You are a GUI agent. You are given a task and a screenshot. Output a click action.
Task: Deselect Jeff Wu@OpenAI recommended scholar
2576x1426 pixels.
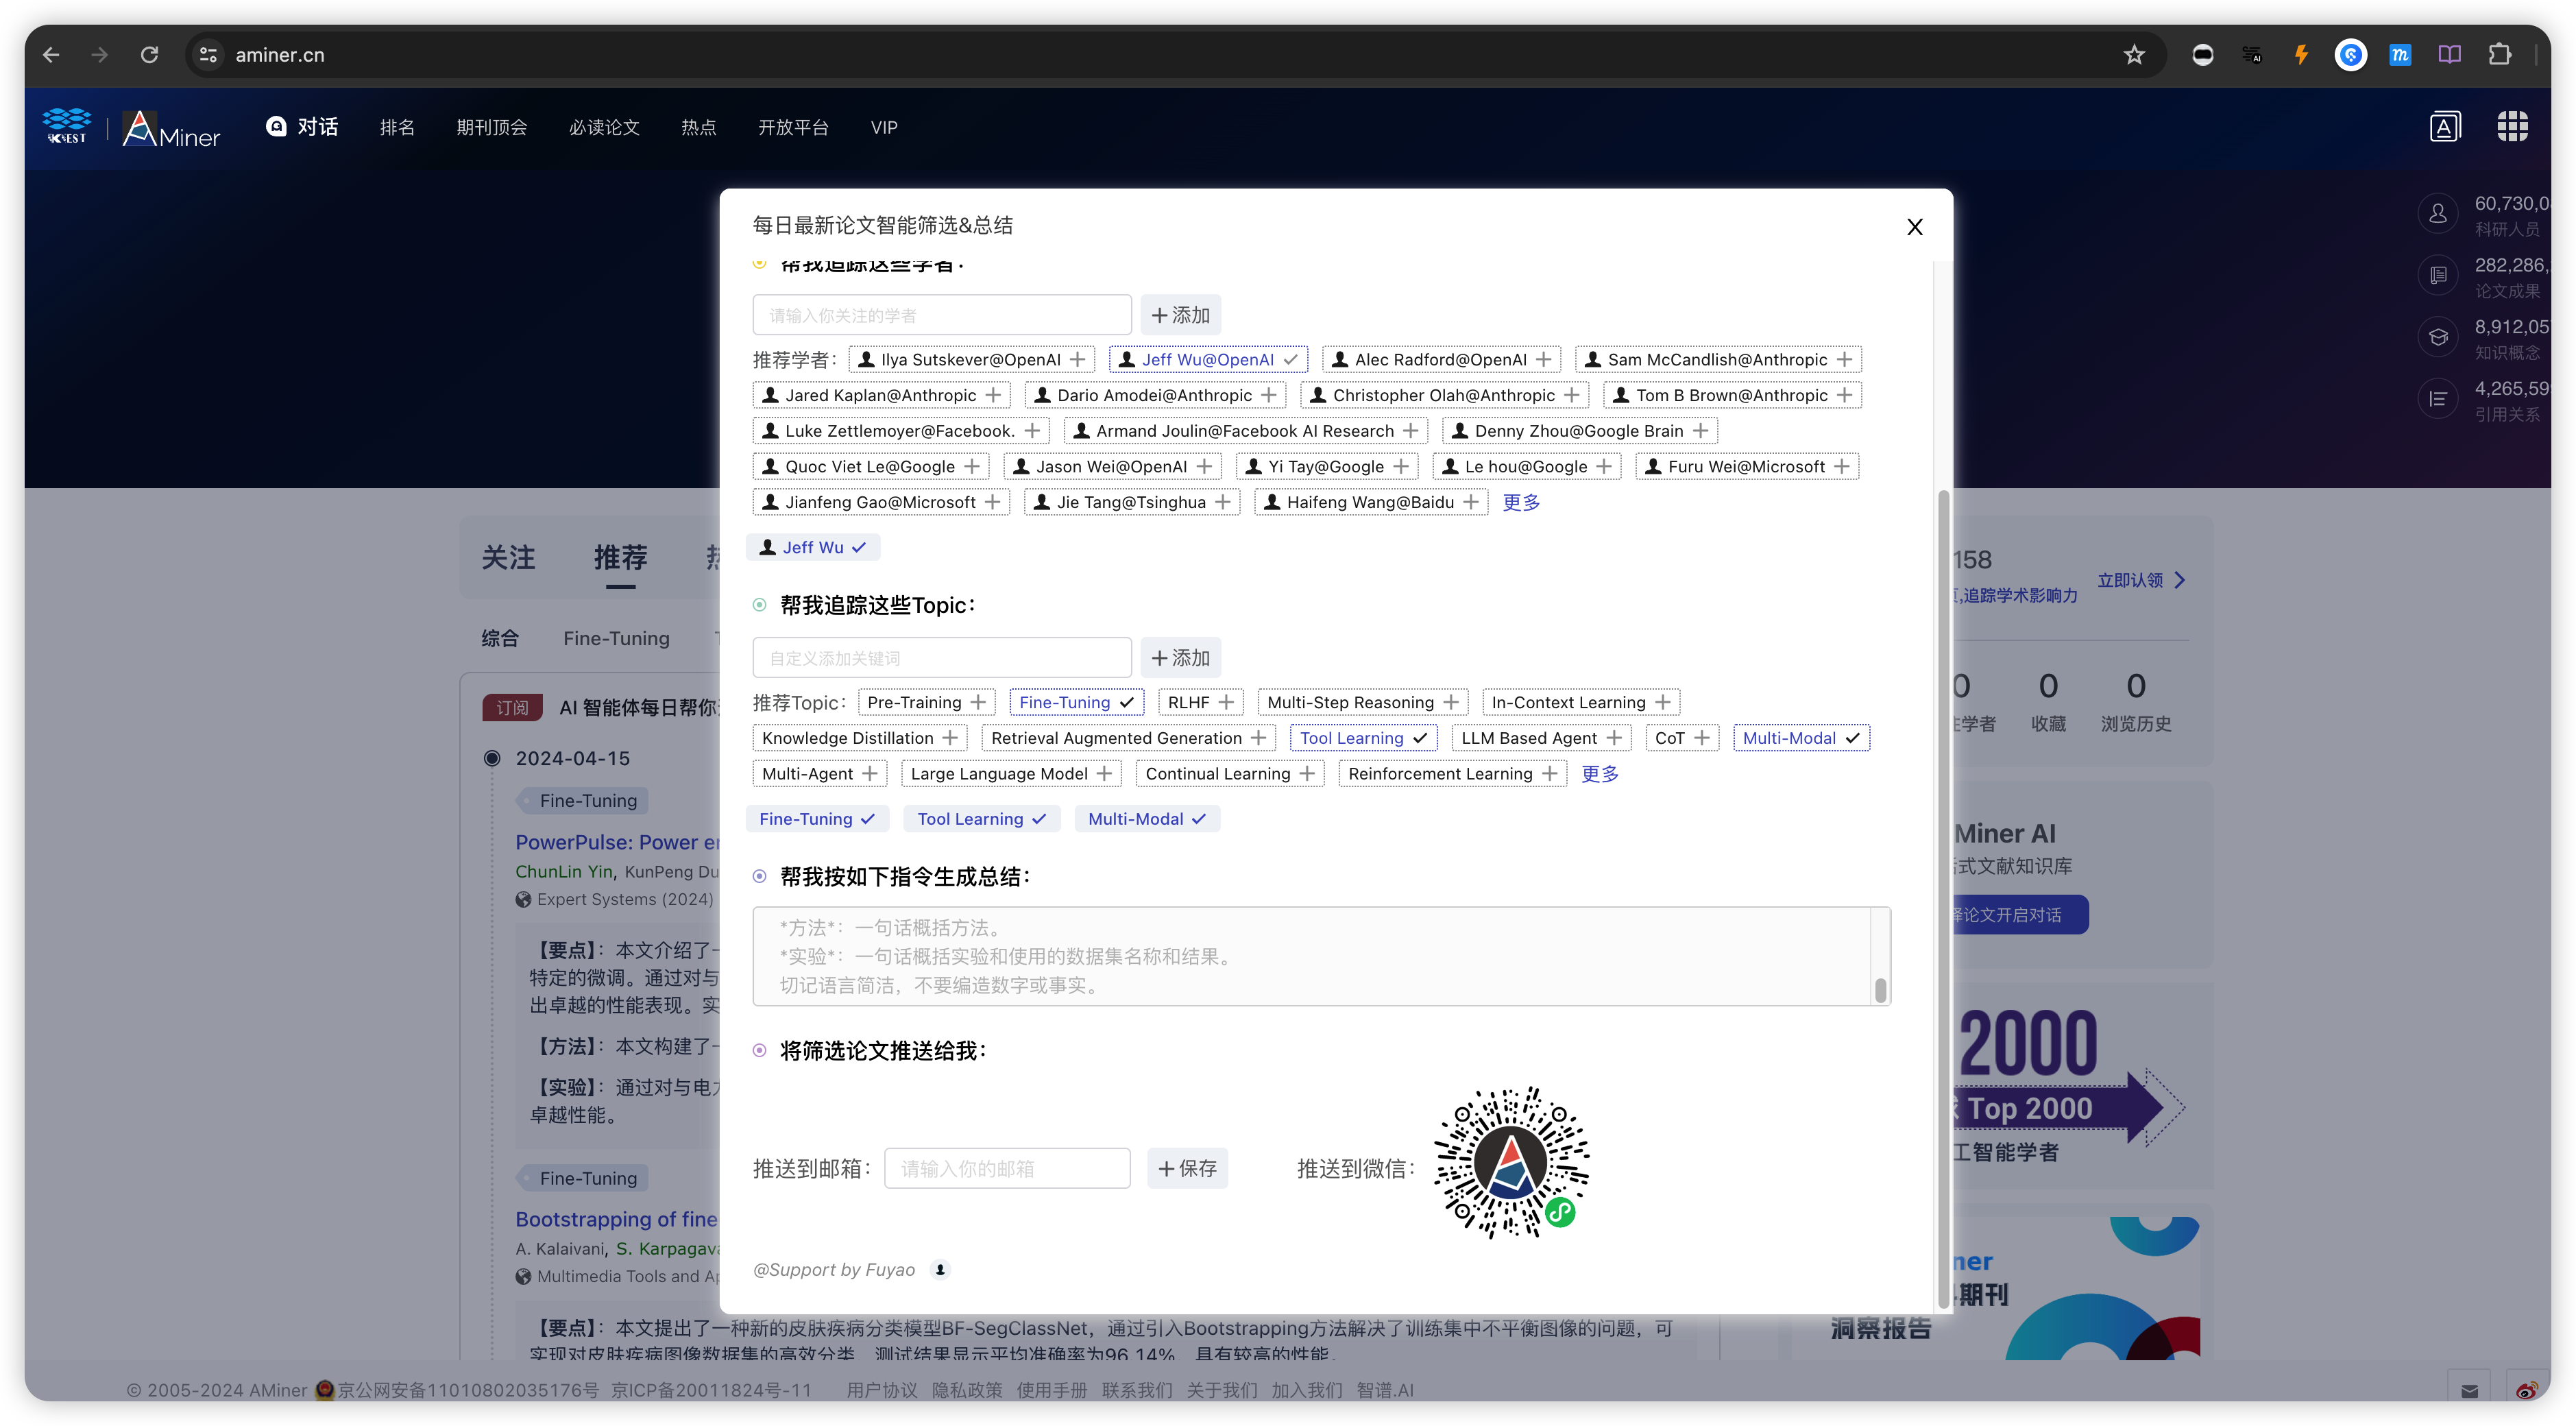(x=1208, y=359)
